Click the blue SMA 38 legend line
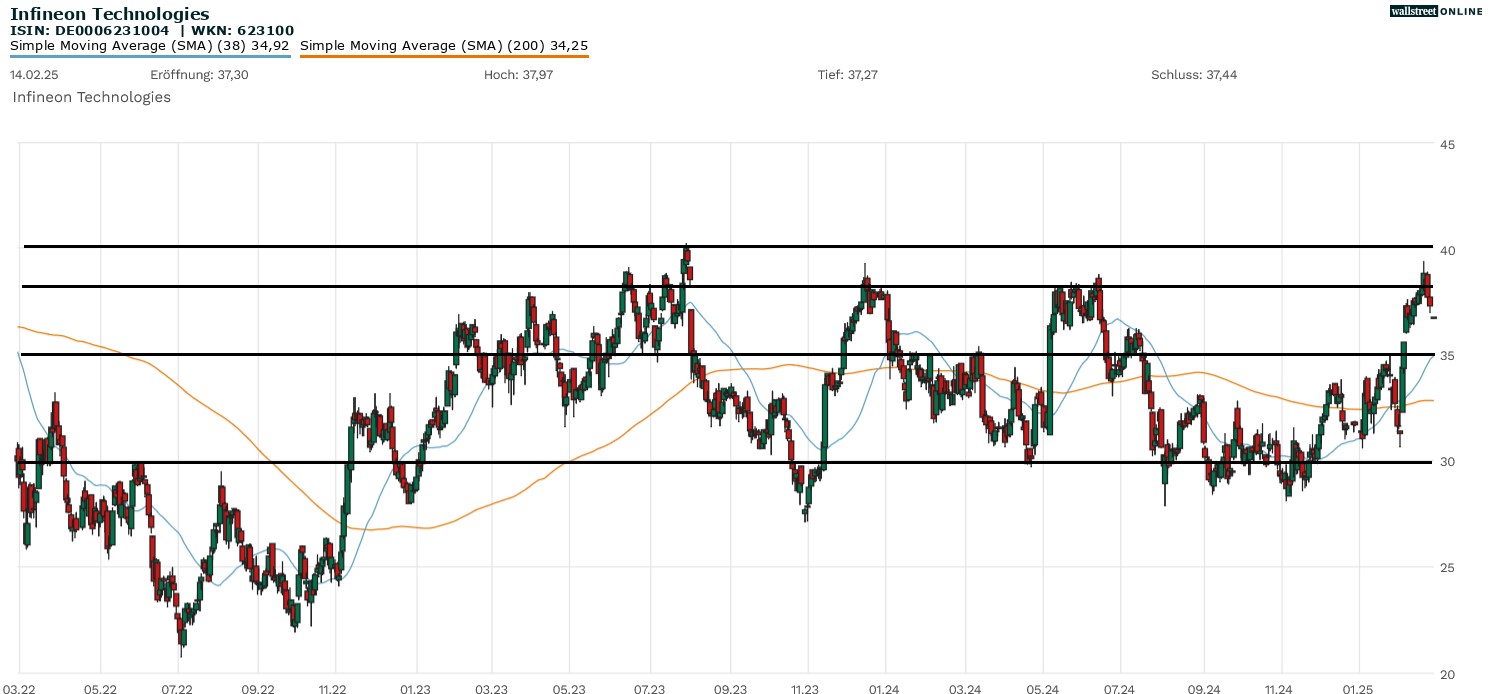 point(150,56)
